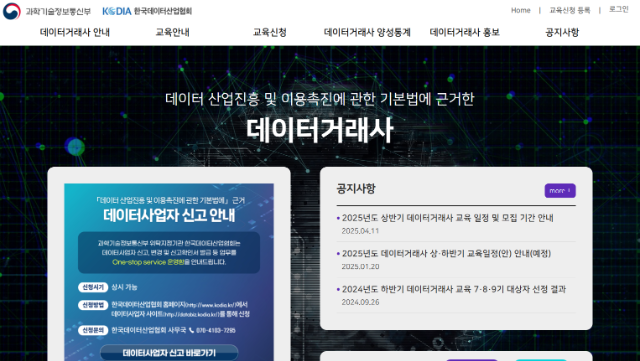
Task: Click the 로그인 link
Action: pos(619,9)
